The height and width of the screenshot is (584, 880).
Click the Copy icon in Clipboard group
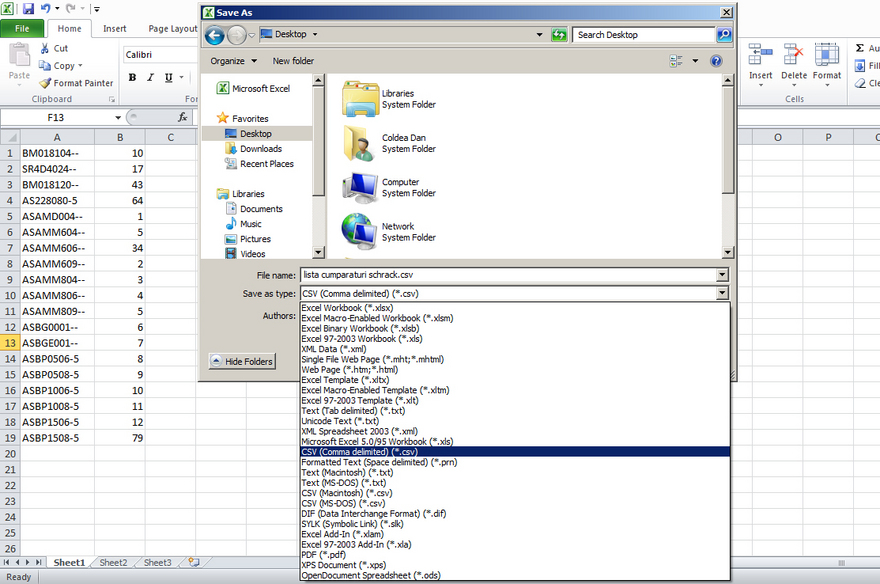[x=44, y=66]
